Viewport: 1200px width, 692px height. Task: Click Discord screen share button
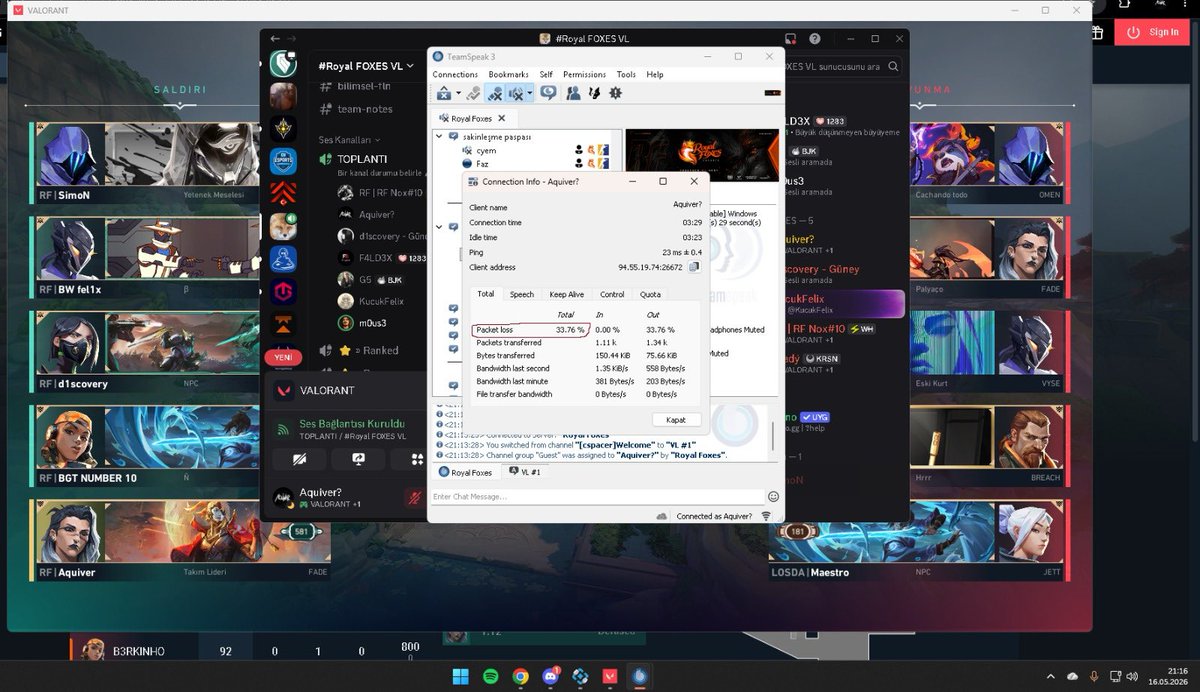click(358, 459)
